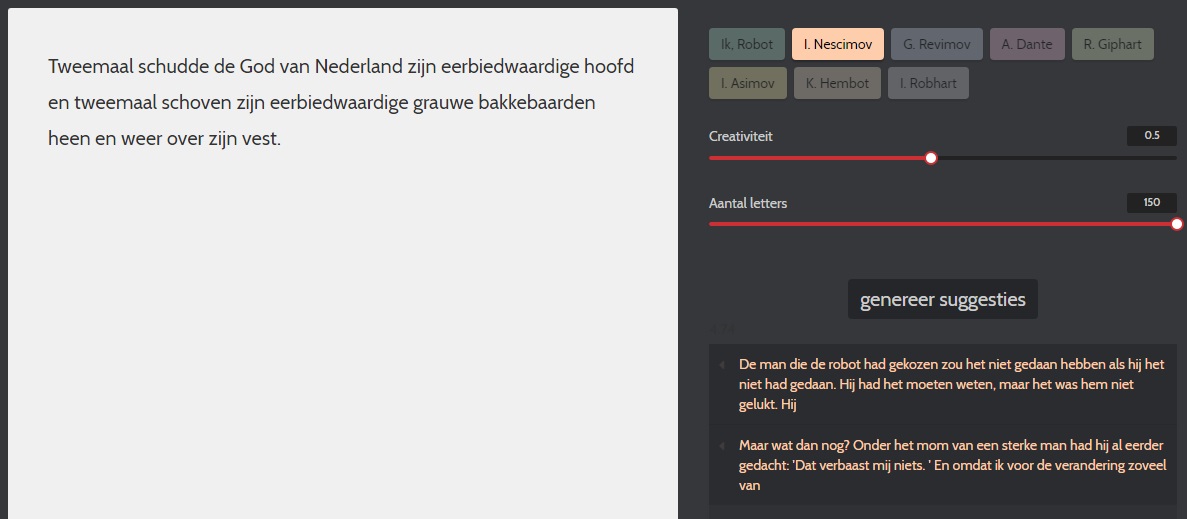Choose the I. Robhart model
1187x519 pixels.
click(x=928, y=84)
